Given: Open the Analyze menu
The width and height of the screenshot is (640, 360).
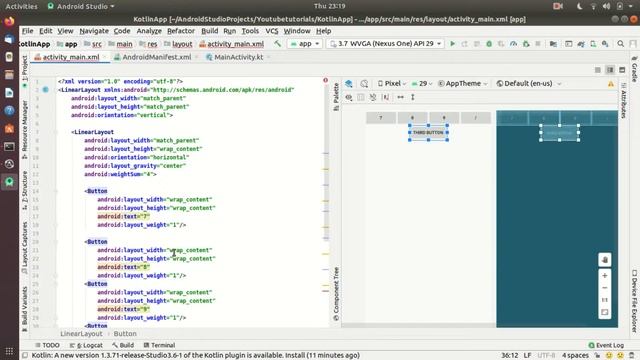Looking at the screenshot, I should pyautogui.click(x=149, y=31).
